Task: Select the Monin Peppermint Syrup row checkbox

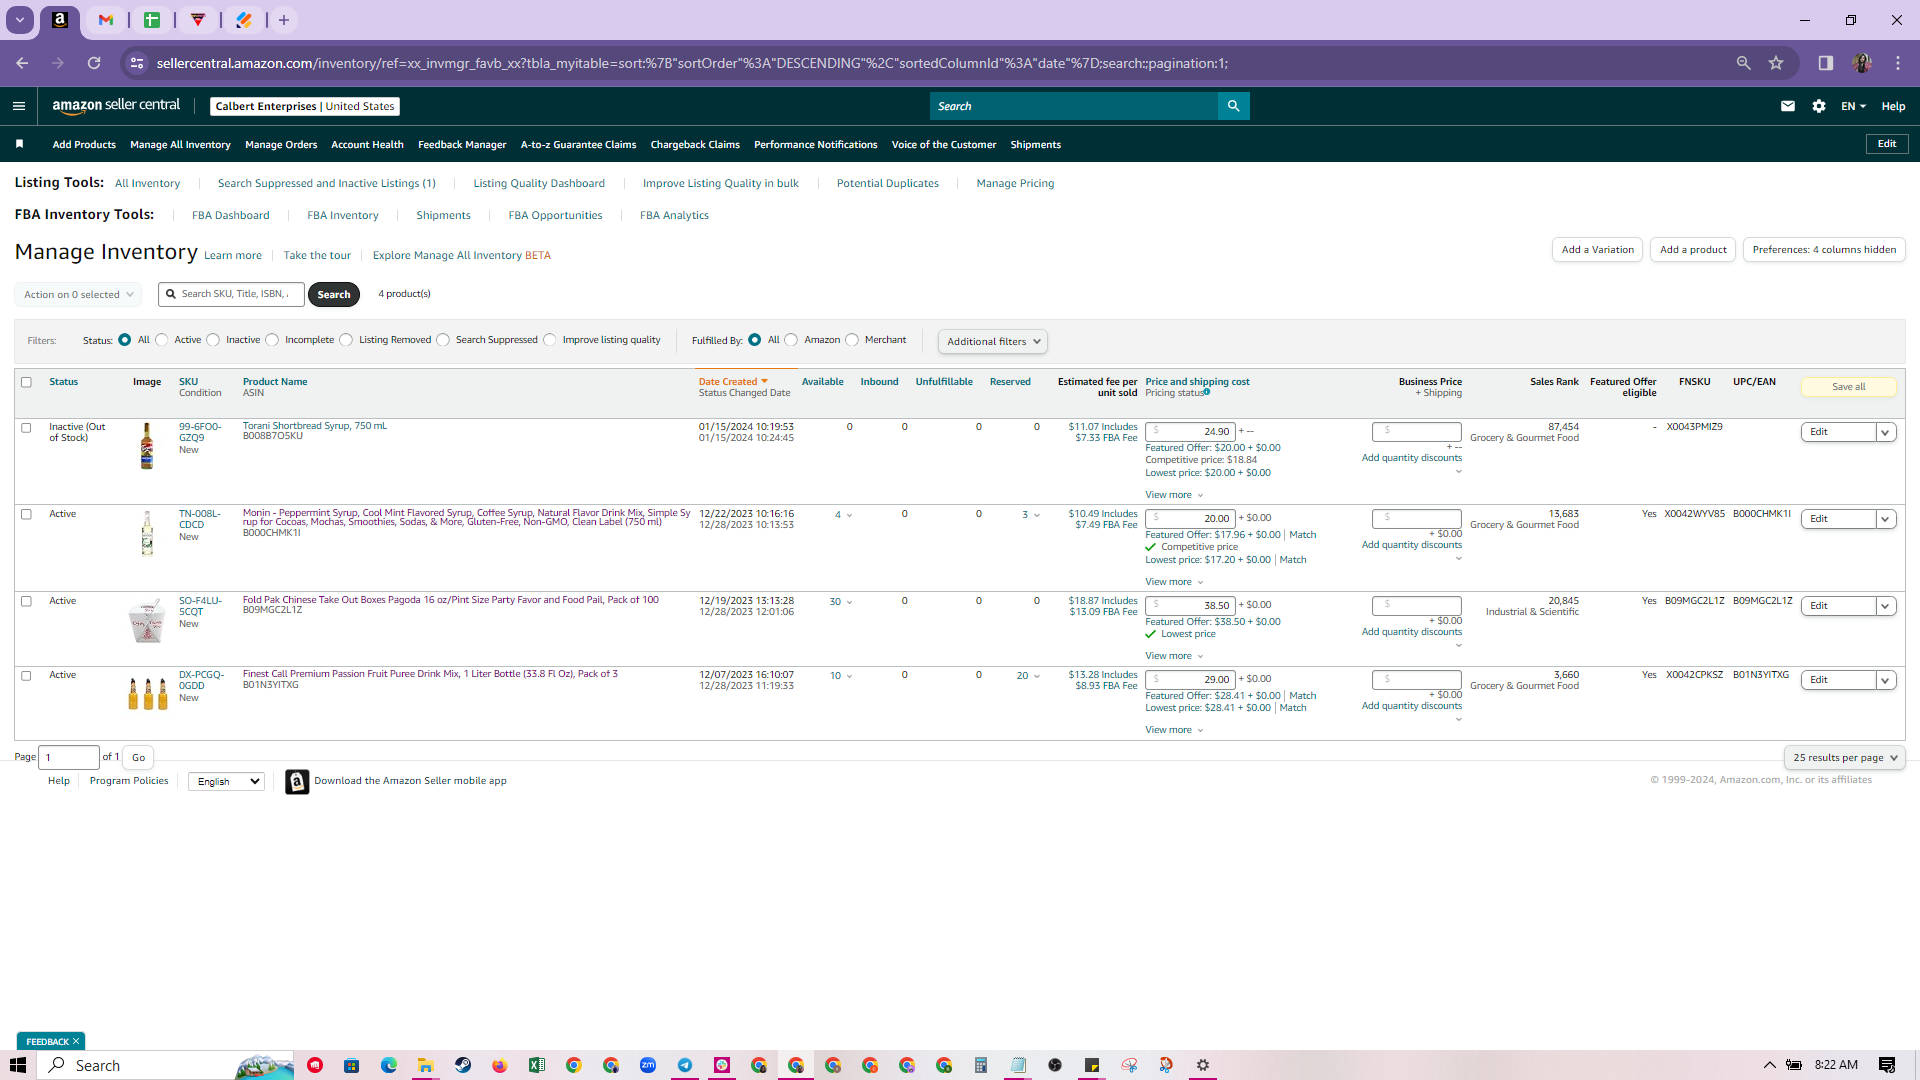Action: click(x=27, y=514)
